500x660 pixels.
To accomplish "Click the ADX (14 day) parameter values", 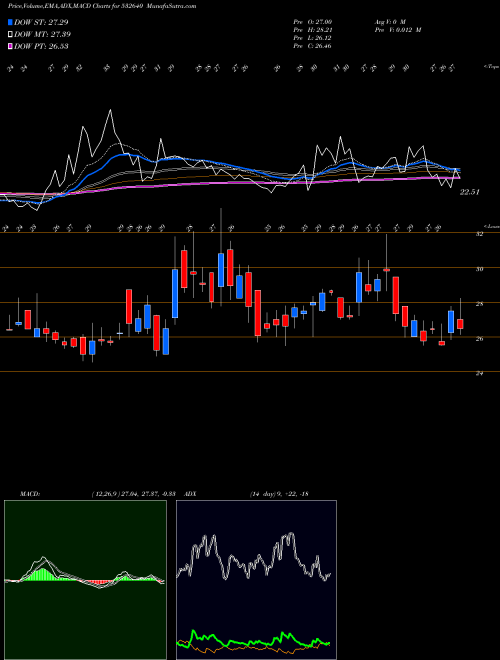I will 279,494.
